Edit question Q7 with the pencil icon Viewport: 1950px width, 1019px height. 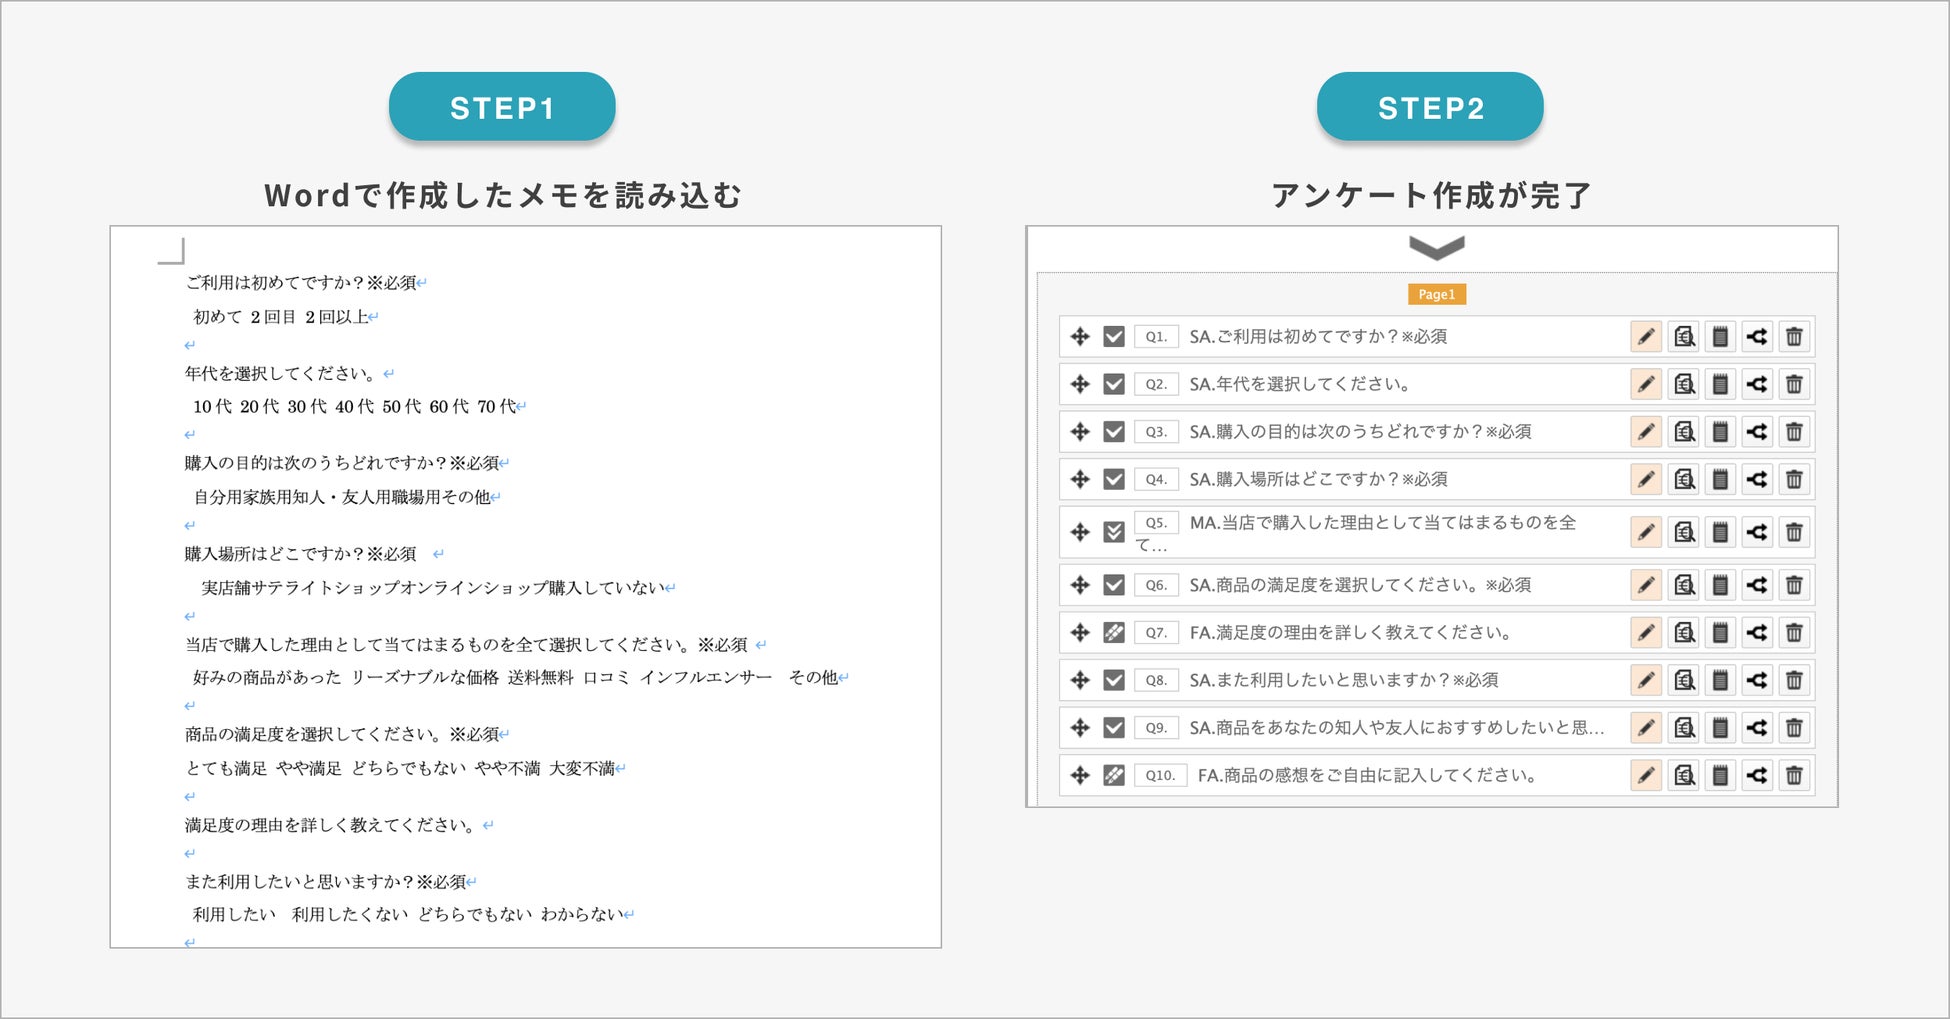(x=1646, y=633)
